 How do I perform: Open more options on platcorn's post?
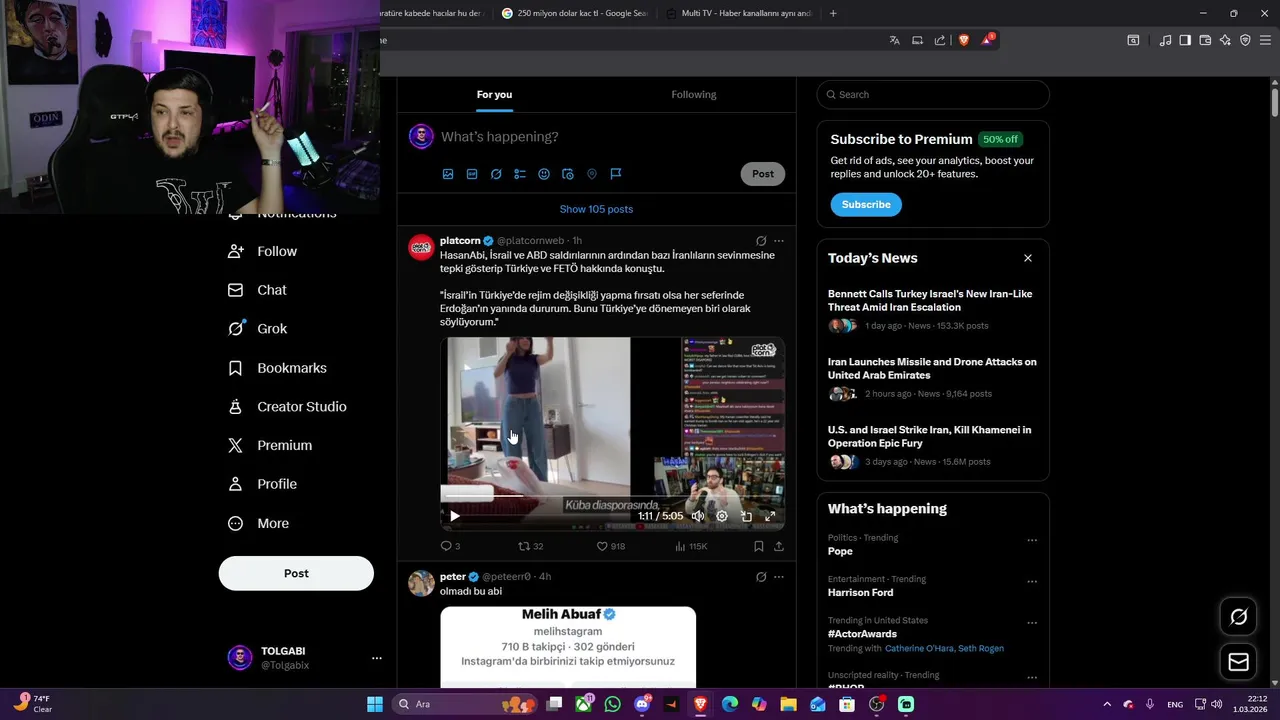click(779, 241)
